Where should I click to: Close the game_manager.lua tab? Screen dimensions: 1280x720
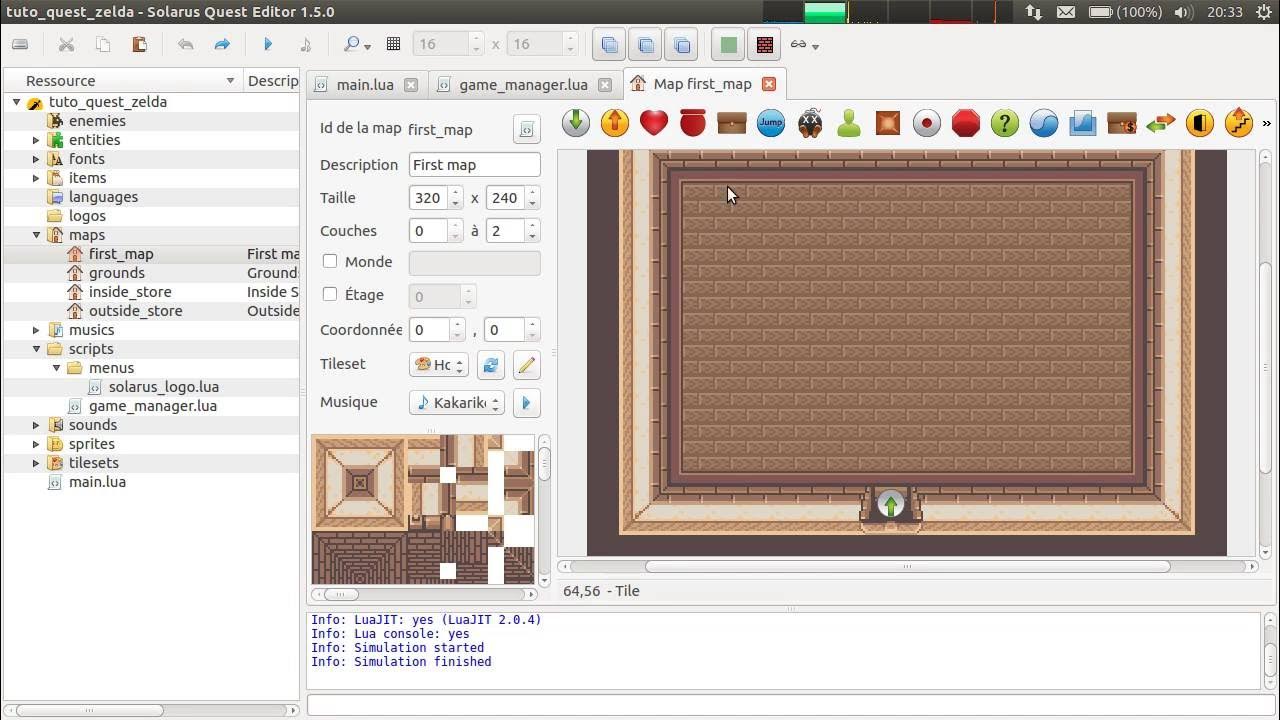pyautogui.click(x=606, y=85)
